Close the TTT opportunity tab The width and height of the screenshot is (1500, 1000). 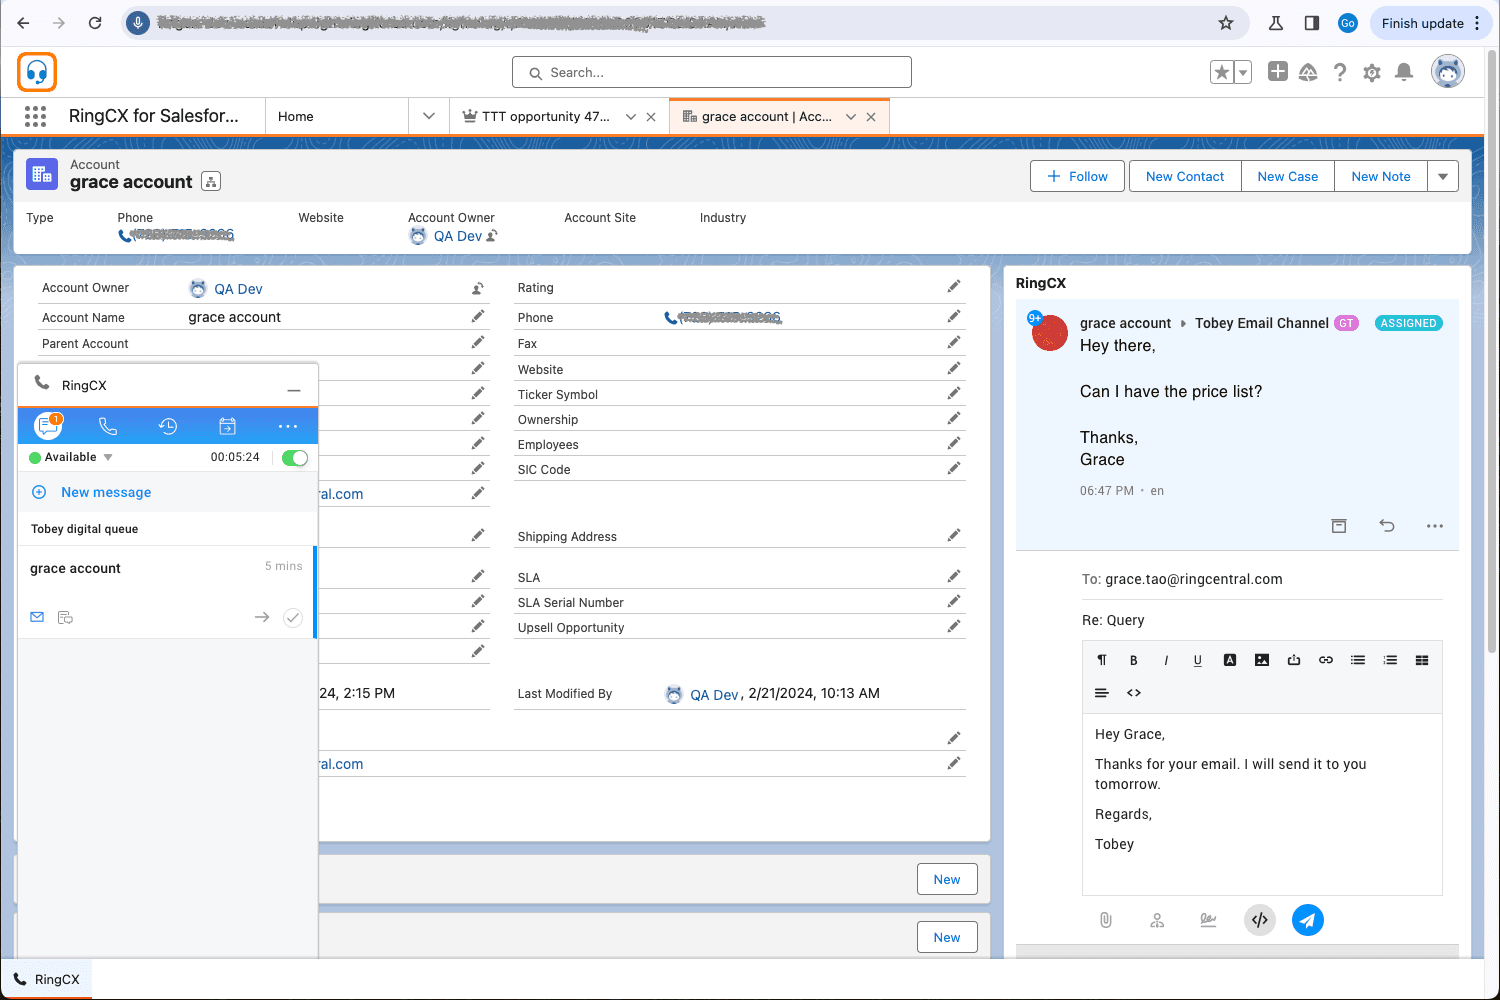(651, 116)
